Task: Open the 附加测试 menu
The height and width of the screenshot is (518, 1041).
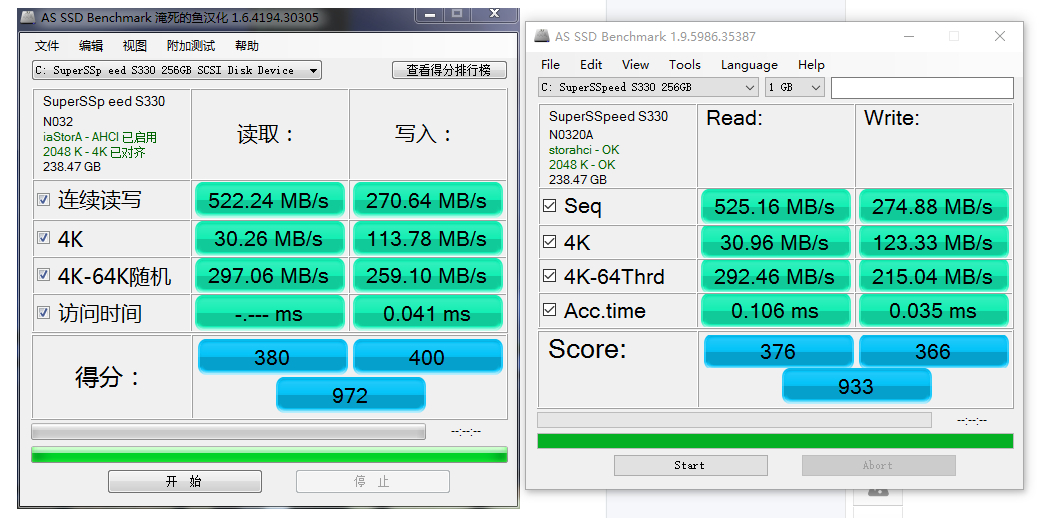Action: (191, 46)
